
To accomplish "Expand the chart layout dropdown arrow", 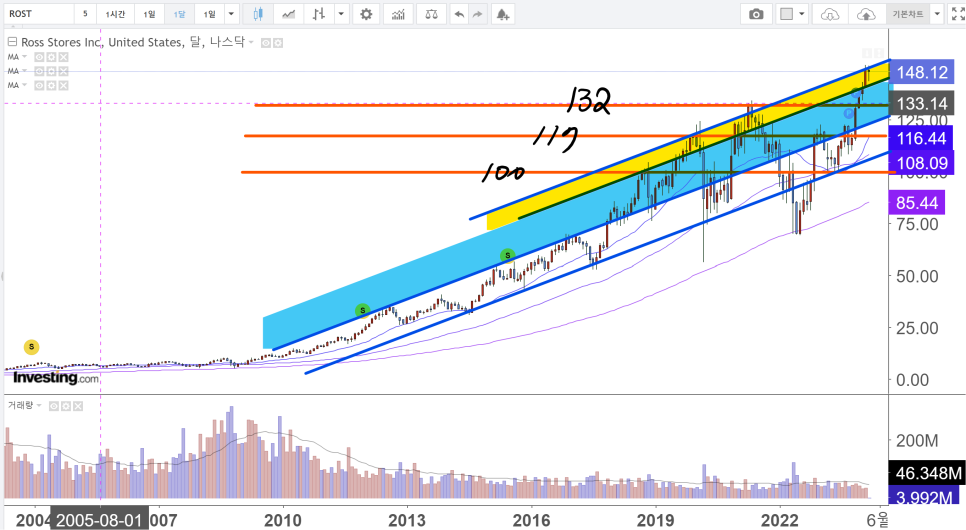I will 801,14.
